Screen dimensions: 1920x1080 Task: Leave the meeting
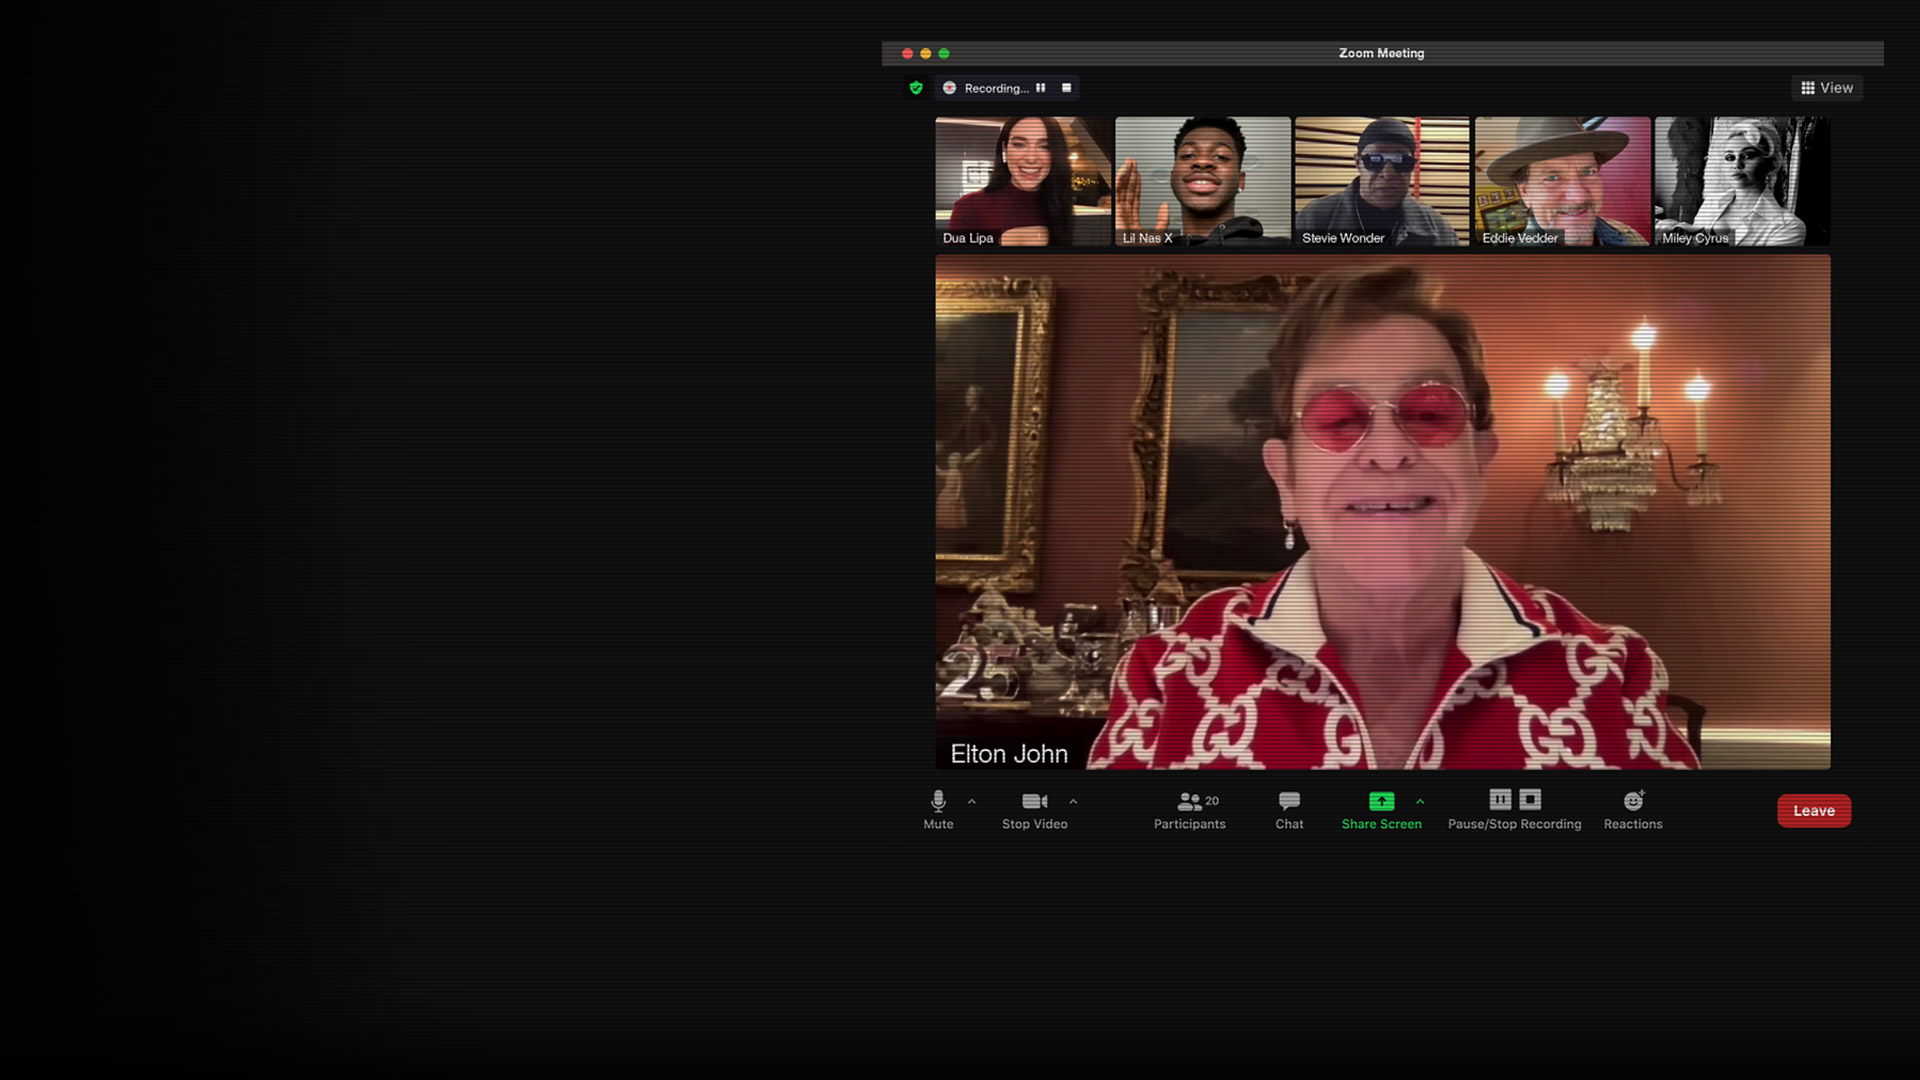click(x=1814, y=811)
